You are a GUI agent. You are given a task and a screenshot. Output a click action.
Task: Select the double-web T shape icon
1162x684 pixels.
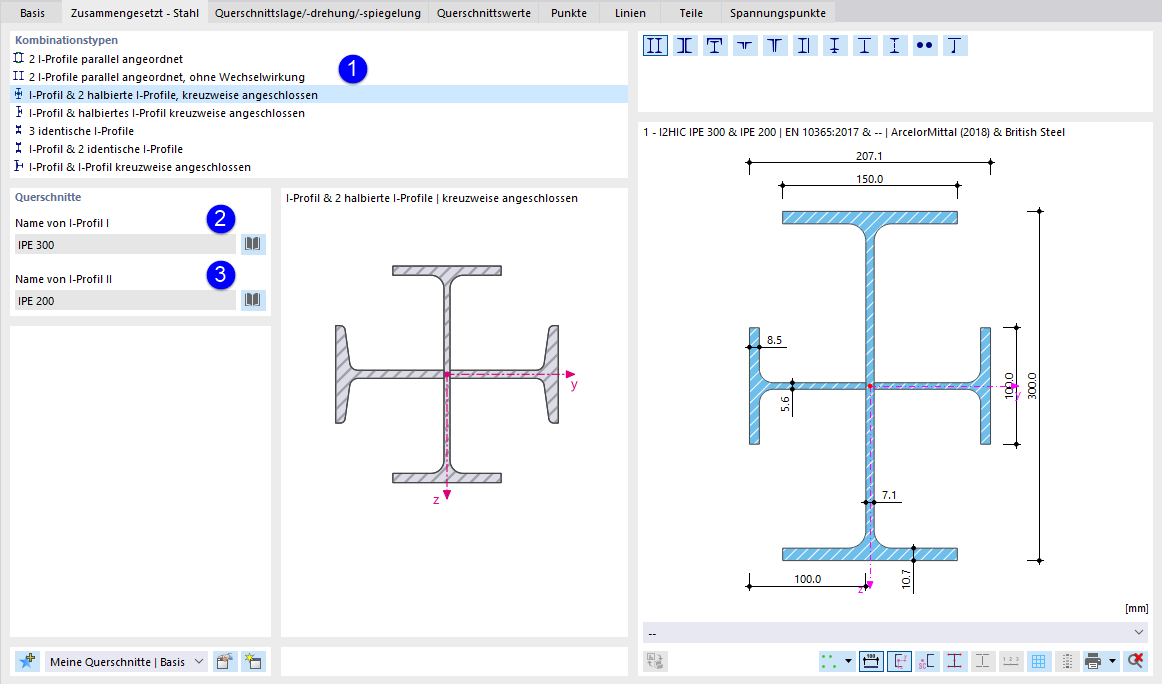(x=774, y=46)
